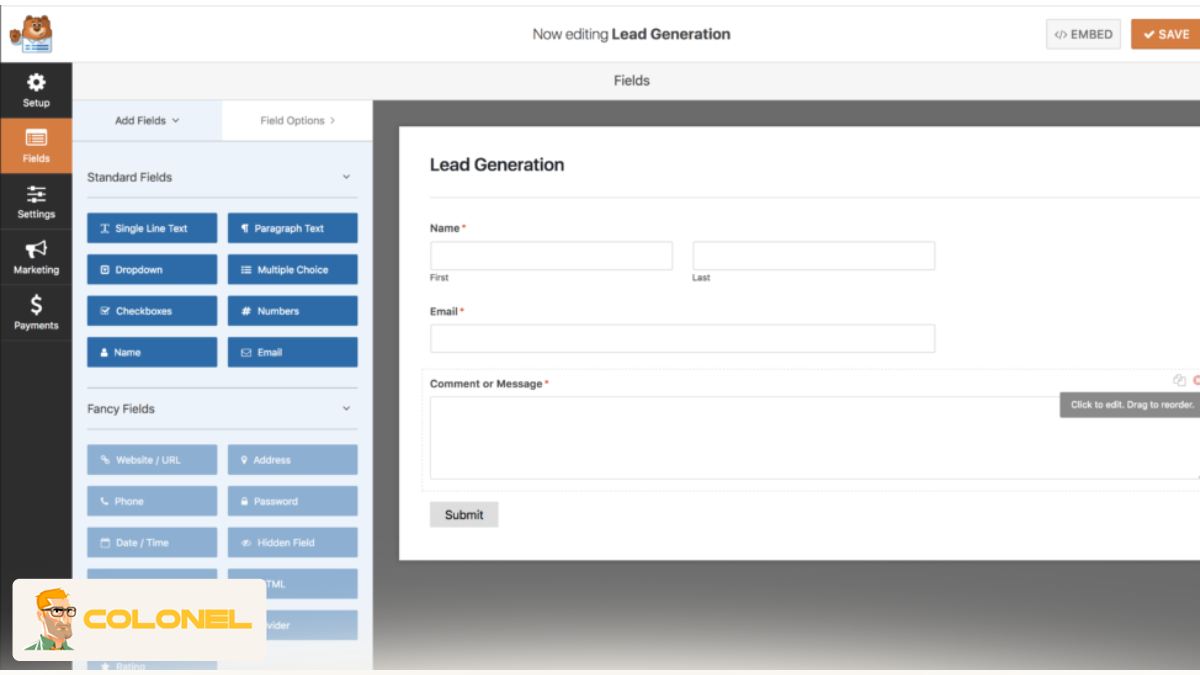Open the Embed dialog
Image resolution: width=1200 pixels, height=675 pixels.
(x=1083, y=33)
